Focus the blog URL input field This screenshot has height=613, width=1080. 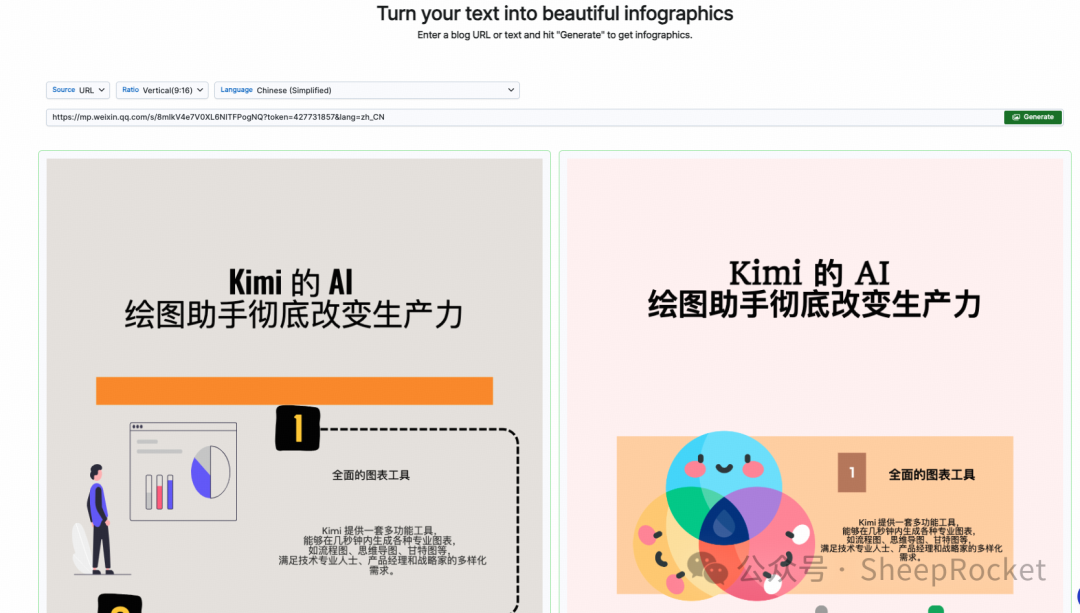(524, 117)
